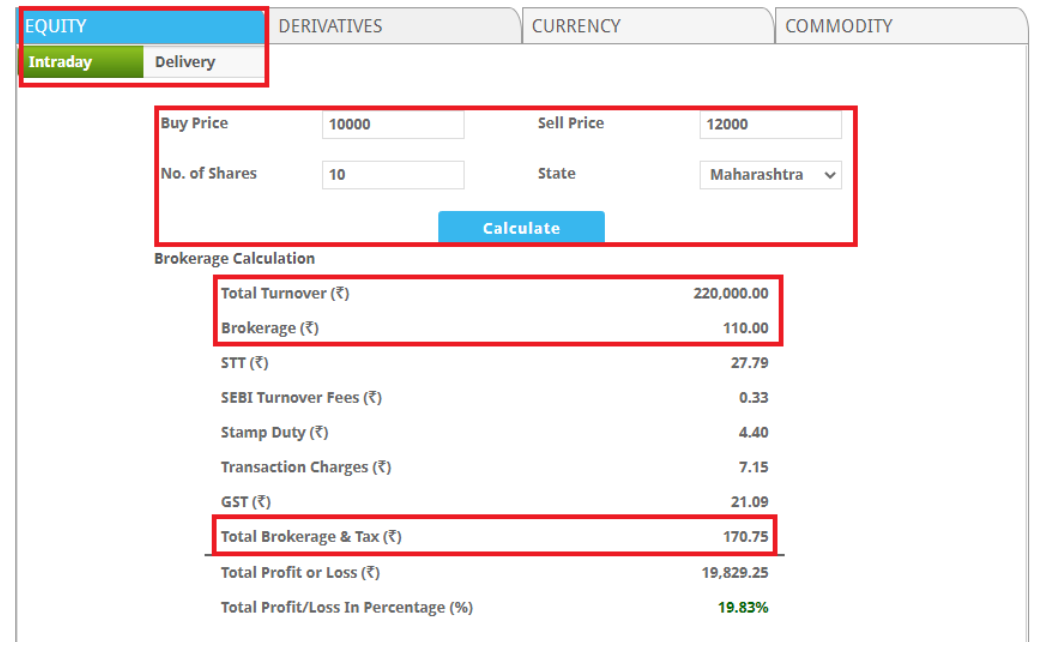Click the GST value 21.09

tap(749, 502)
